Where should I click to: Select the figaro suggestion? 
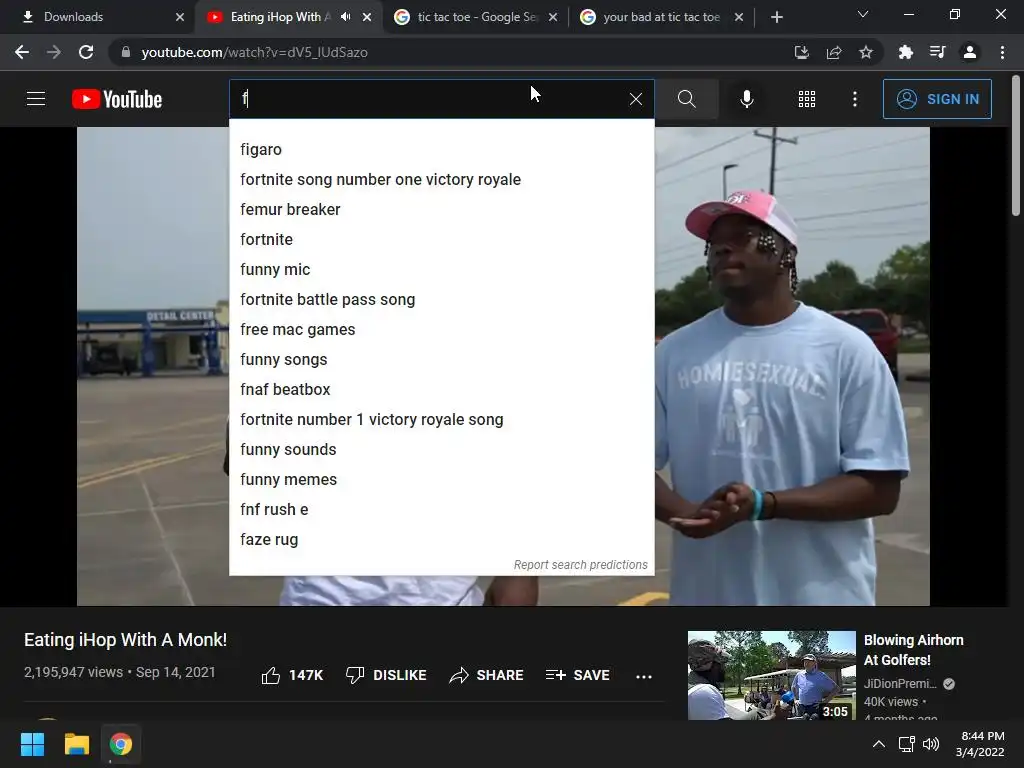click(x=441, y=150)
